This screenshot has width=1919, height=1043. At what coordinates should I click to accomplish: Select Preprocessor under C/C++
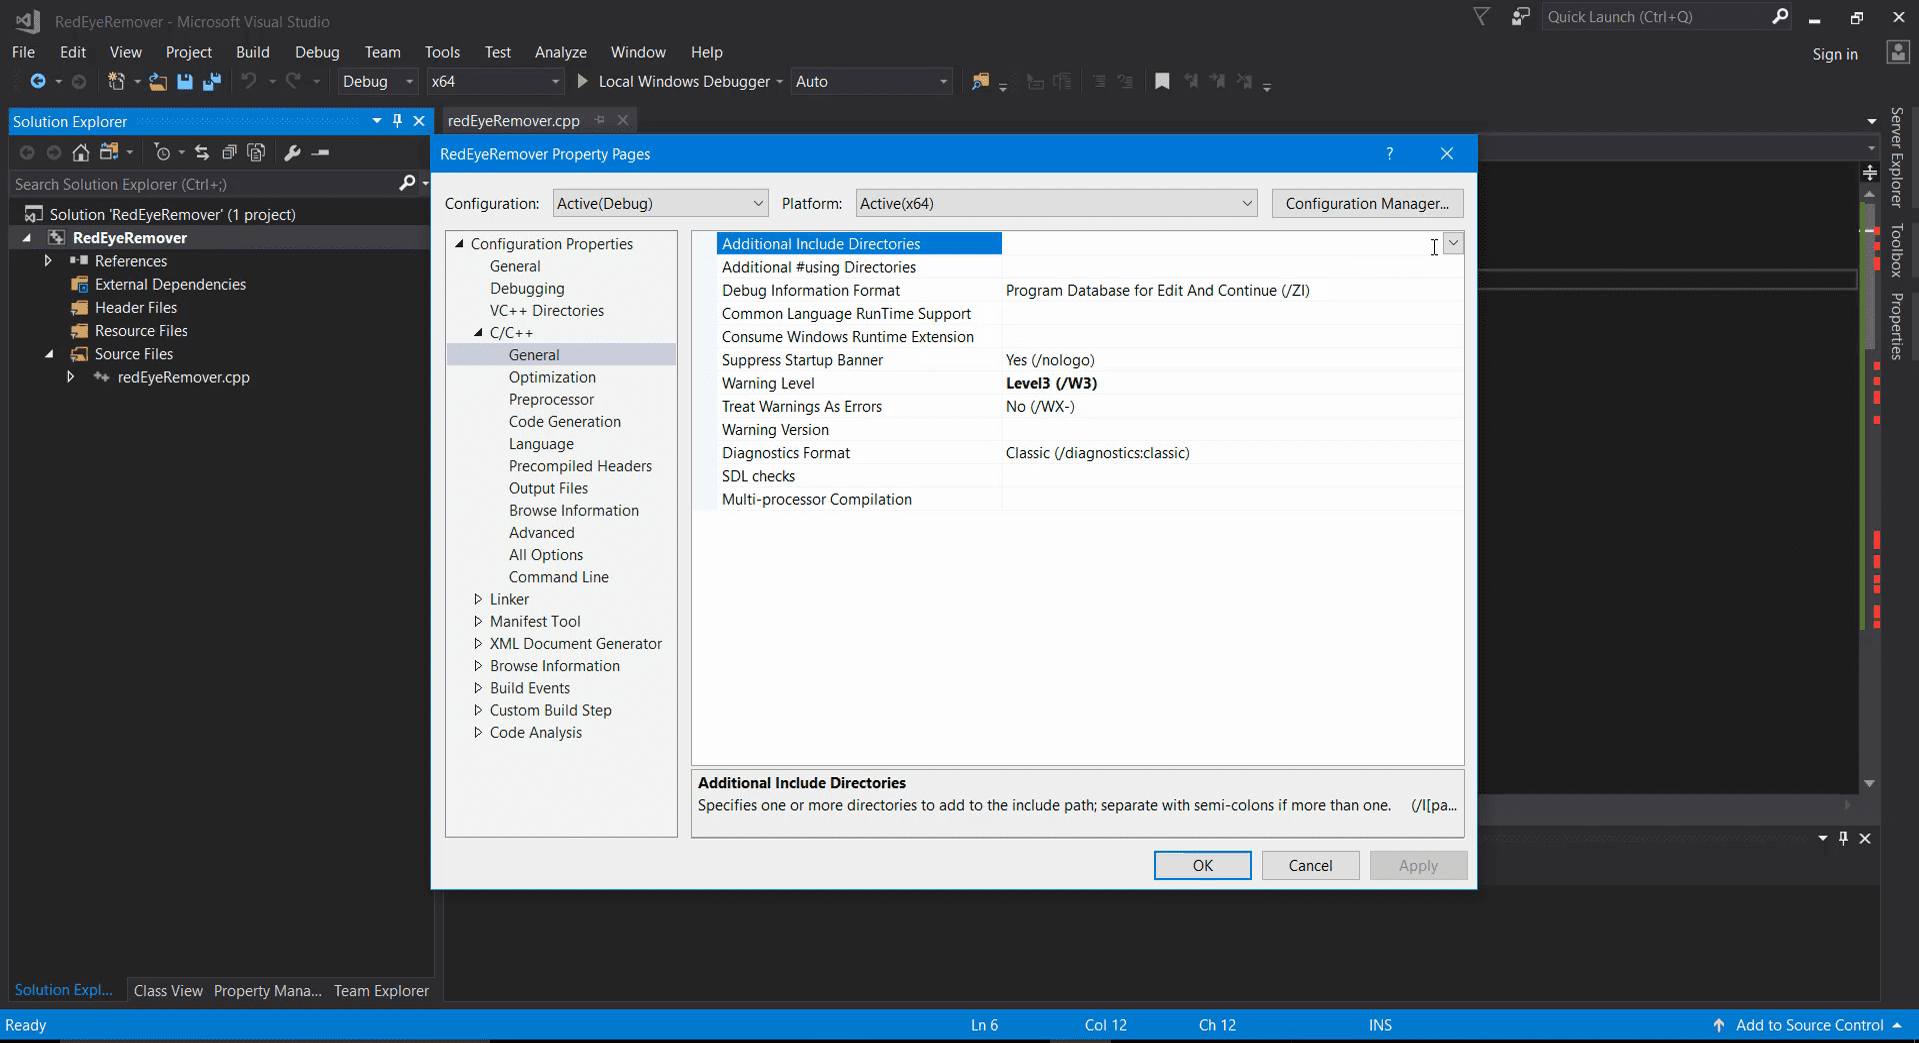coord(551,399)
